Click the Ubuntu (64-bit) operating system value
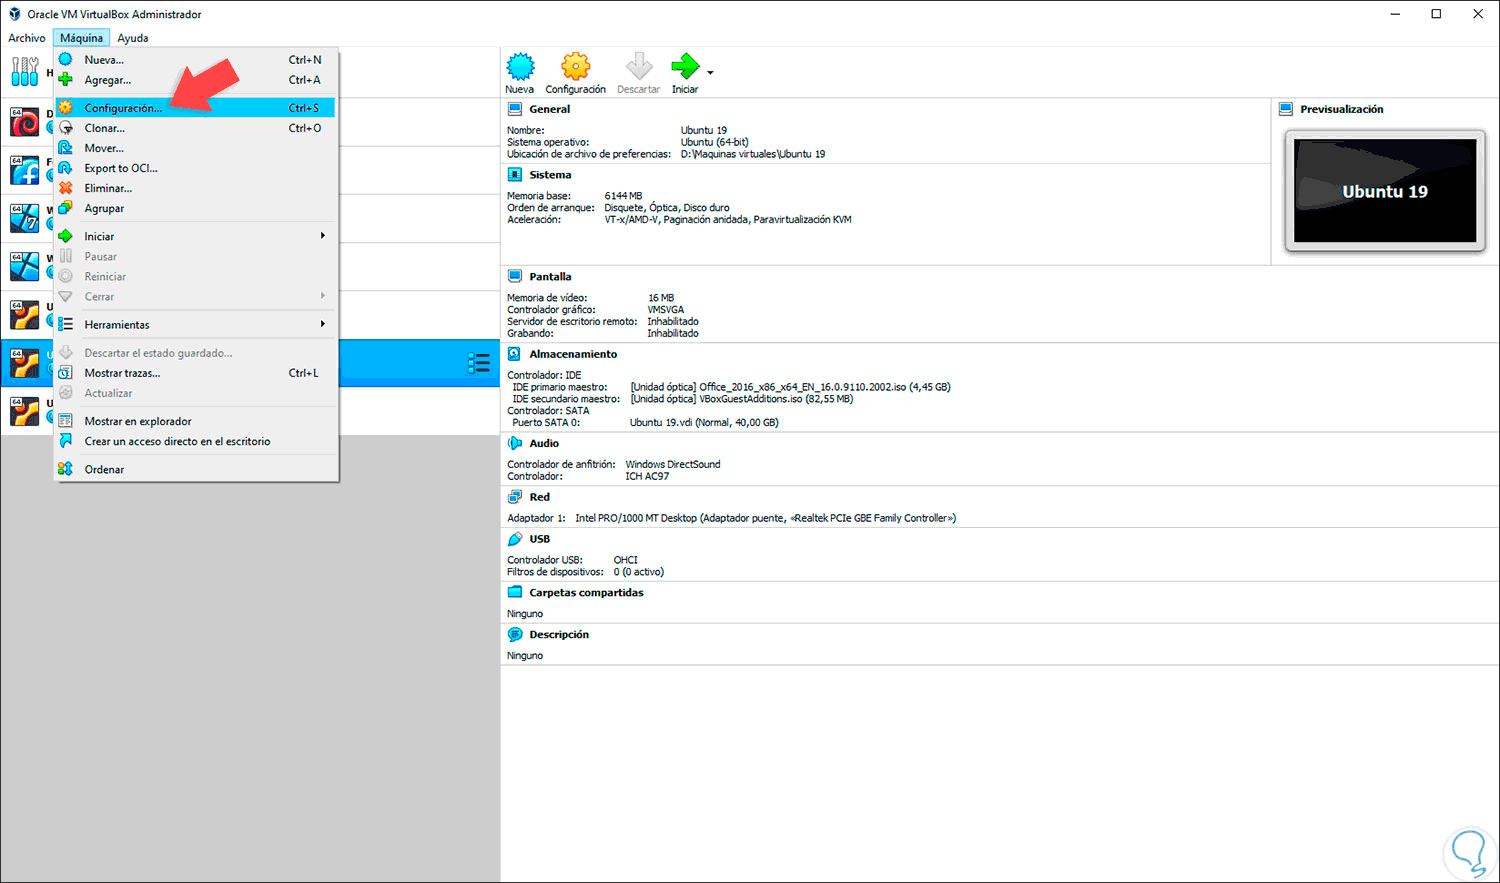The width and height of the screenshot is (1500, 883). 715,142
